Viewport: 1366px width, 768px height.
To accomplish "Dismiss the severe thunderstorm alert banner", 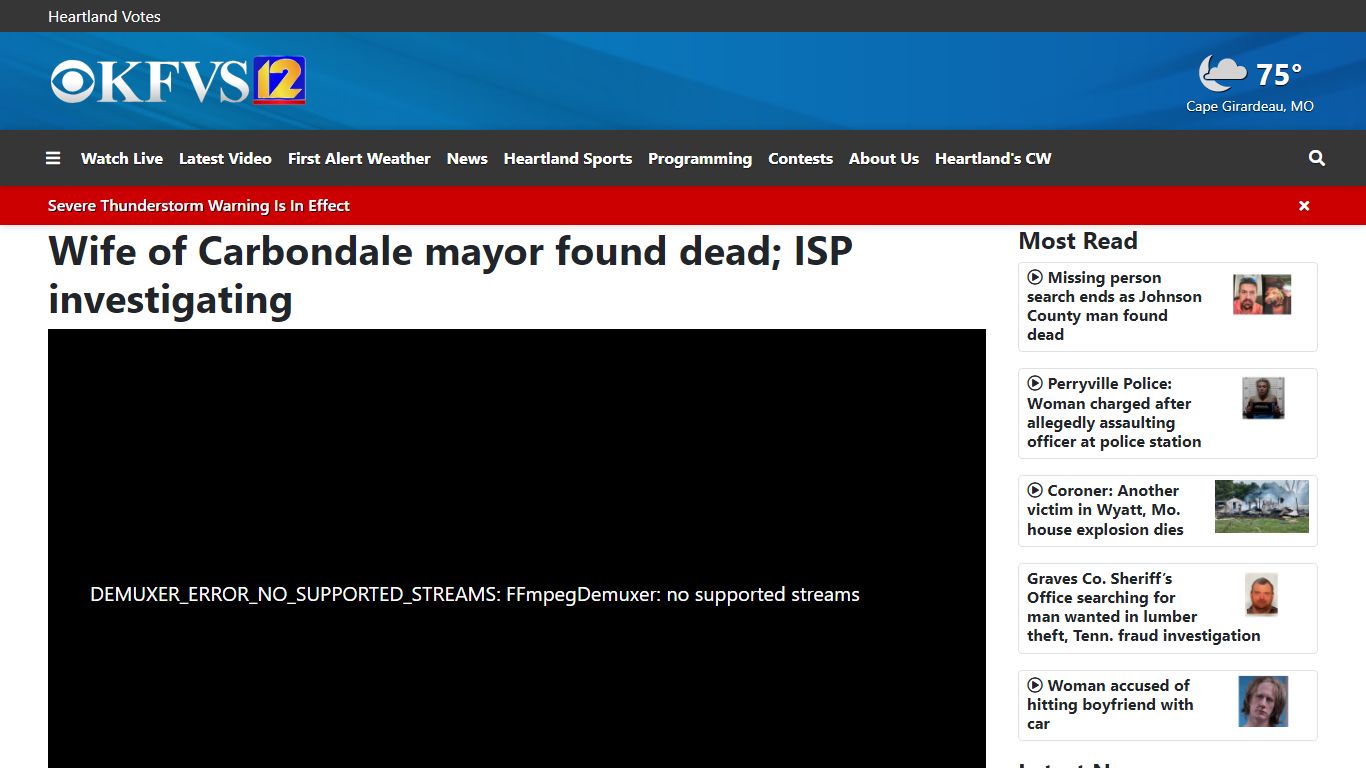I will [1304, 206].
